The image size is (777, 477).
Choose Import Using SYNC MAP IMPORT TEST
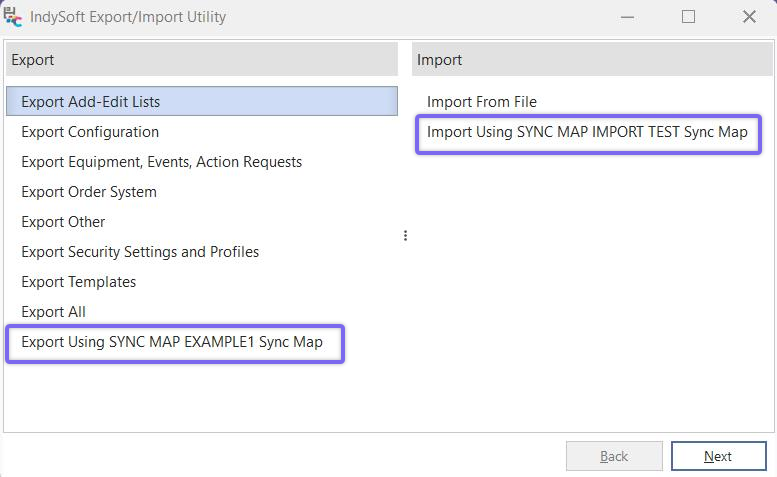tap(587, 132)
